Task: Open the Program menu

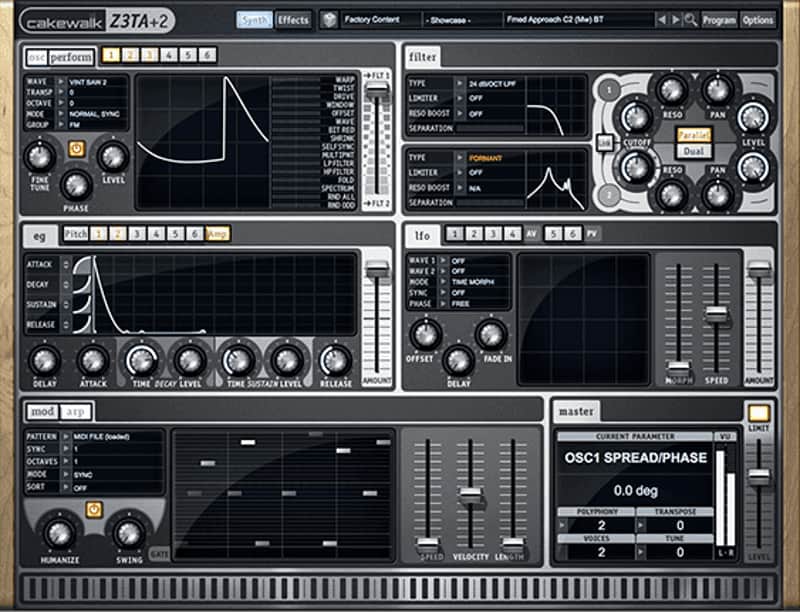Action: pos(719,20)
